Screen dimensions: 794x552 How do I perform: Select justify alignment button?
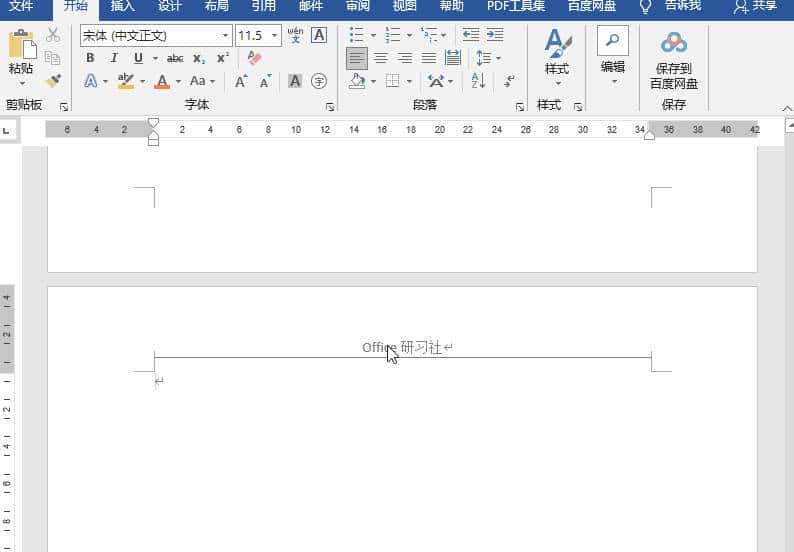click(429, 58)
